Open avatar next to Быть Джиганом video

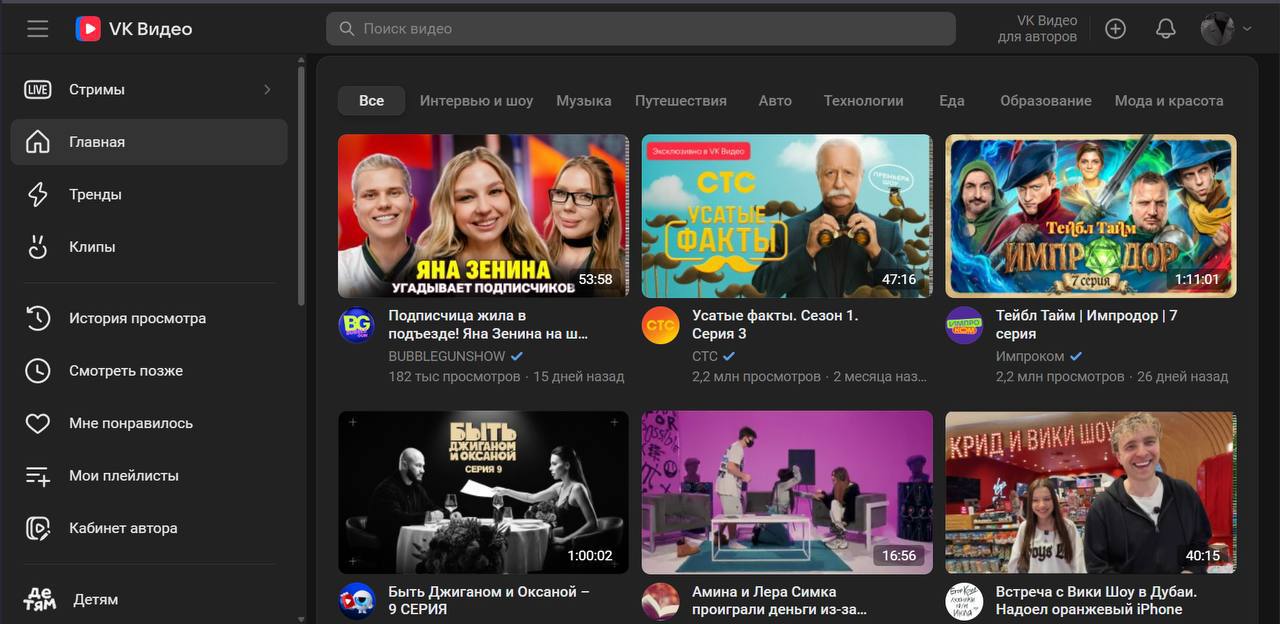click(x=357, y=601)
